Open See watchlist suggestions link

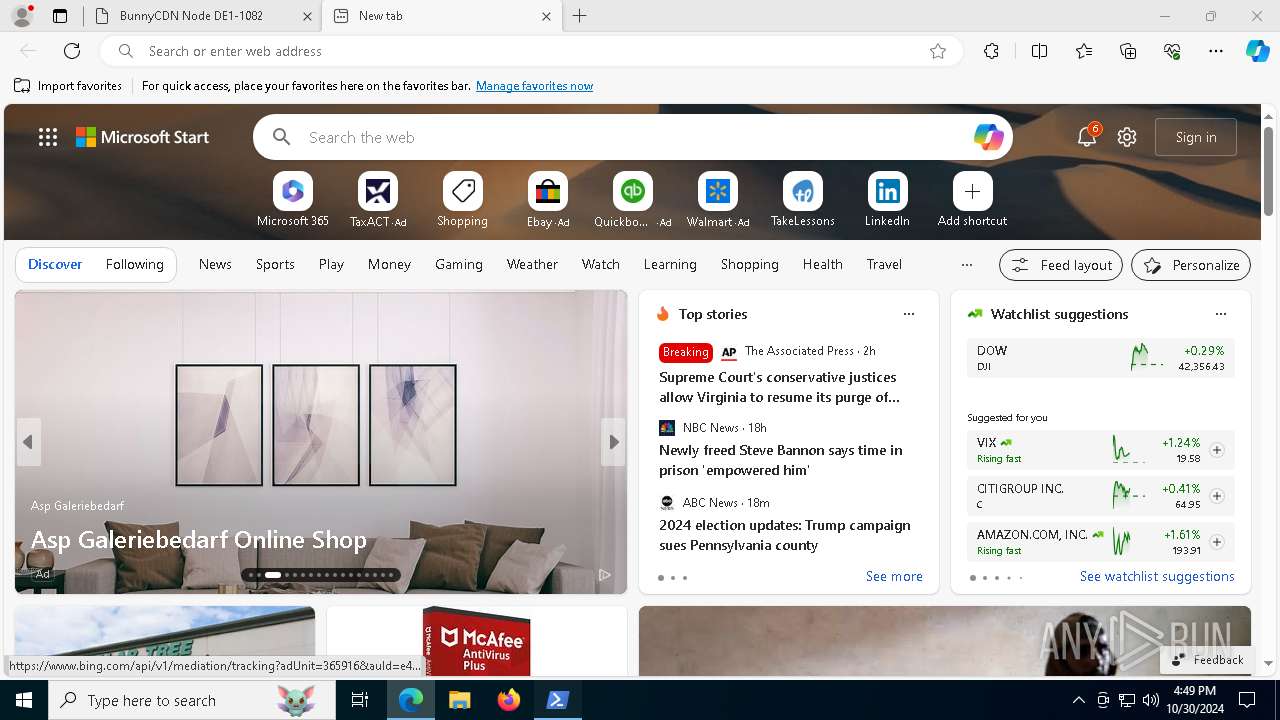[x=1157, y=576]
